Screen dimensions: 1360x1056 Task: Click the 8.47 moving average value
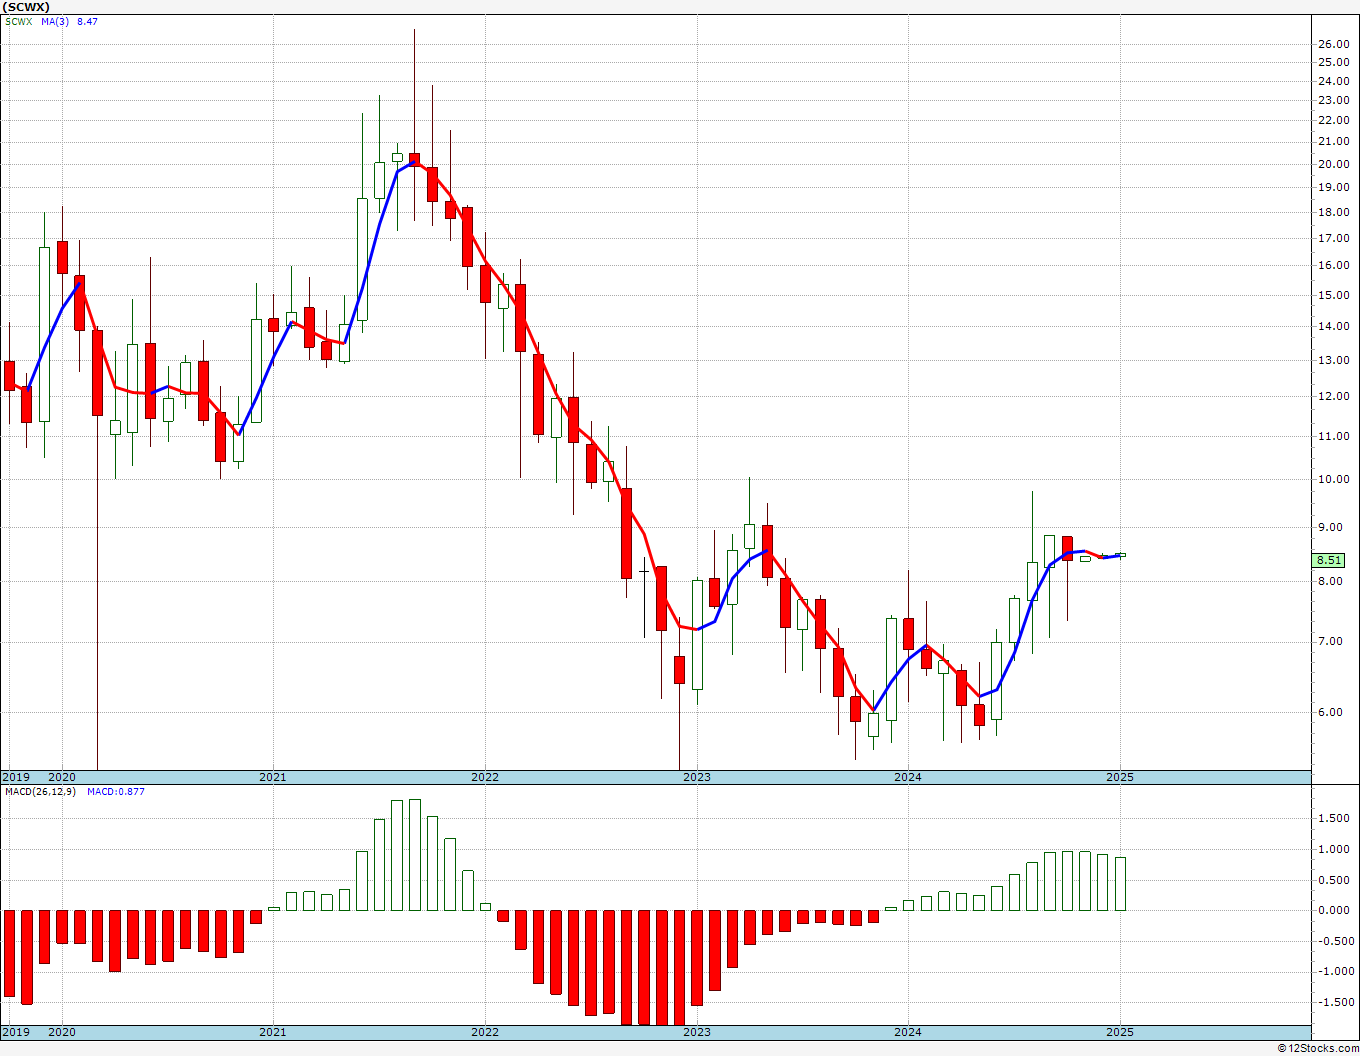pos(87,21)
